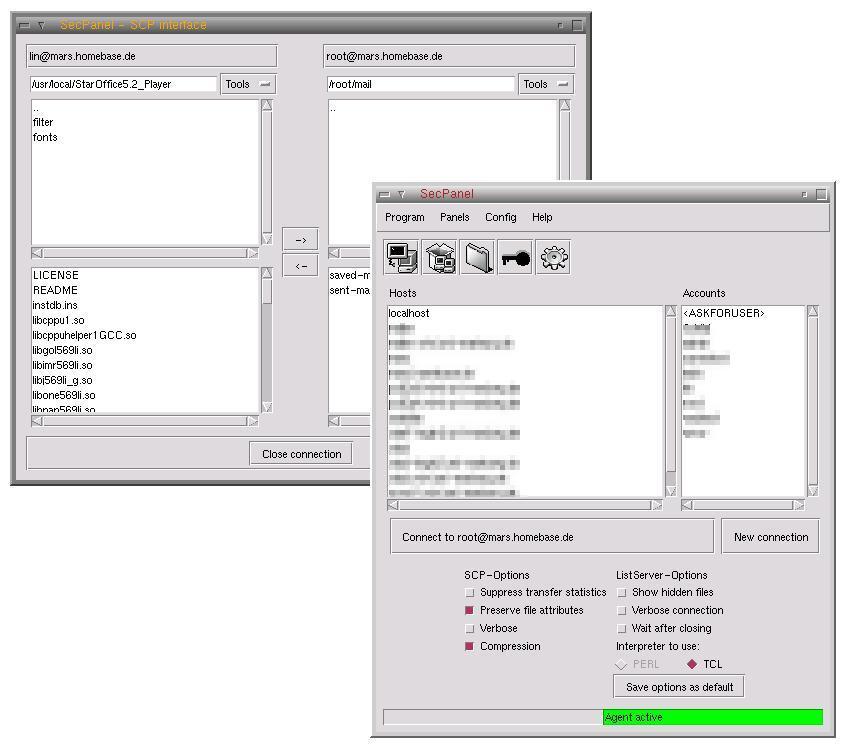Click Connect to root@mars.homebase.de button
Screen dimensions: 846x746
click(552, 537)
